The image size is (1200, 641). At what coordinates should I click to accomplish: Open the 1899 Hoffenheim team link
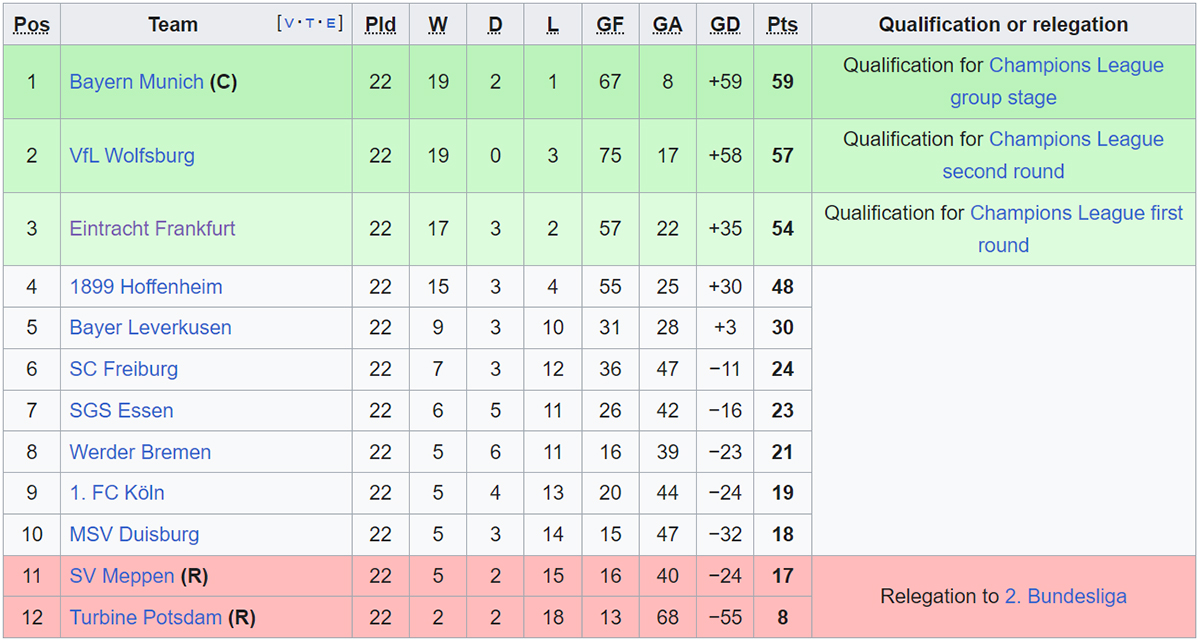click(146, 287)
